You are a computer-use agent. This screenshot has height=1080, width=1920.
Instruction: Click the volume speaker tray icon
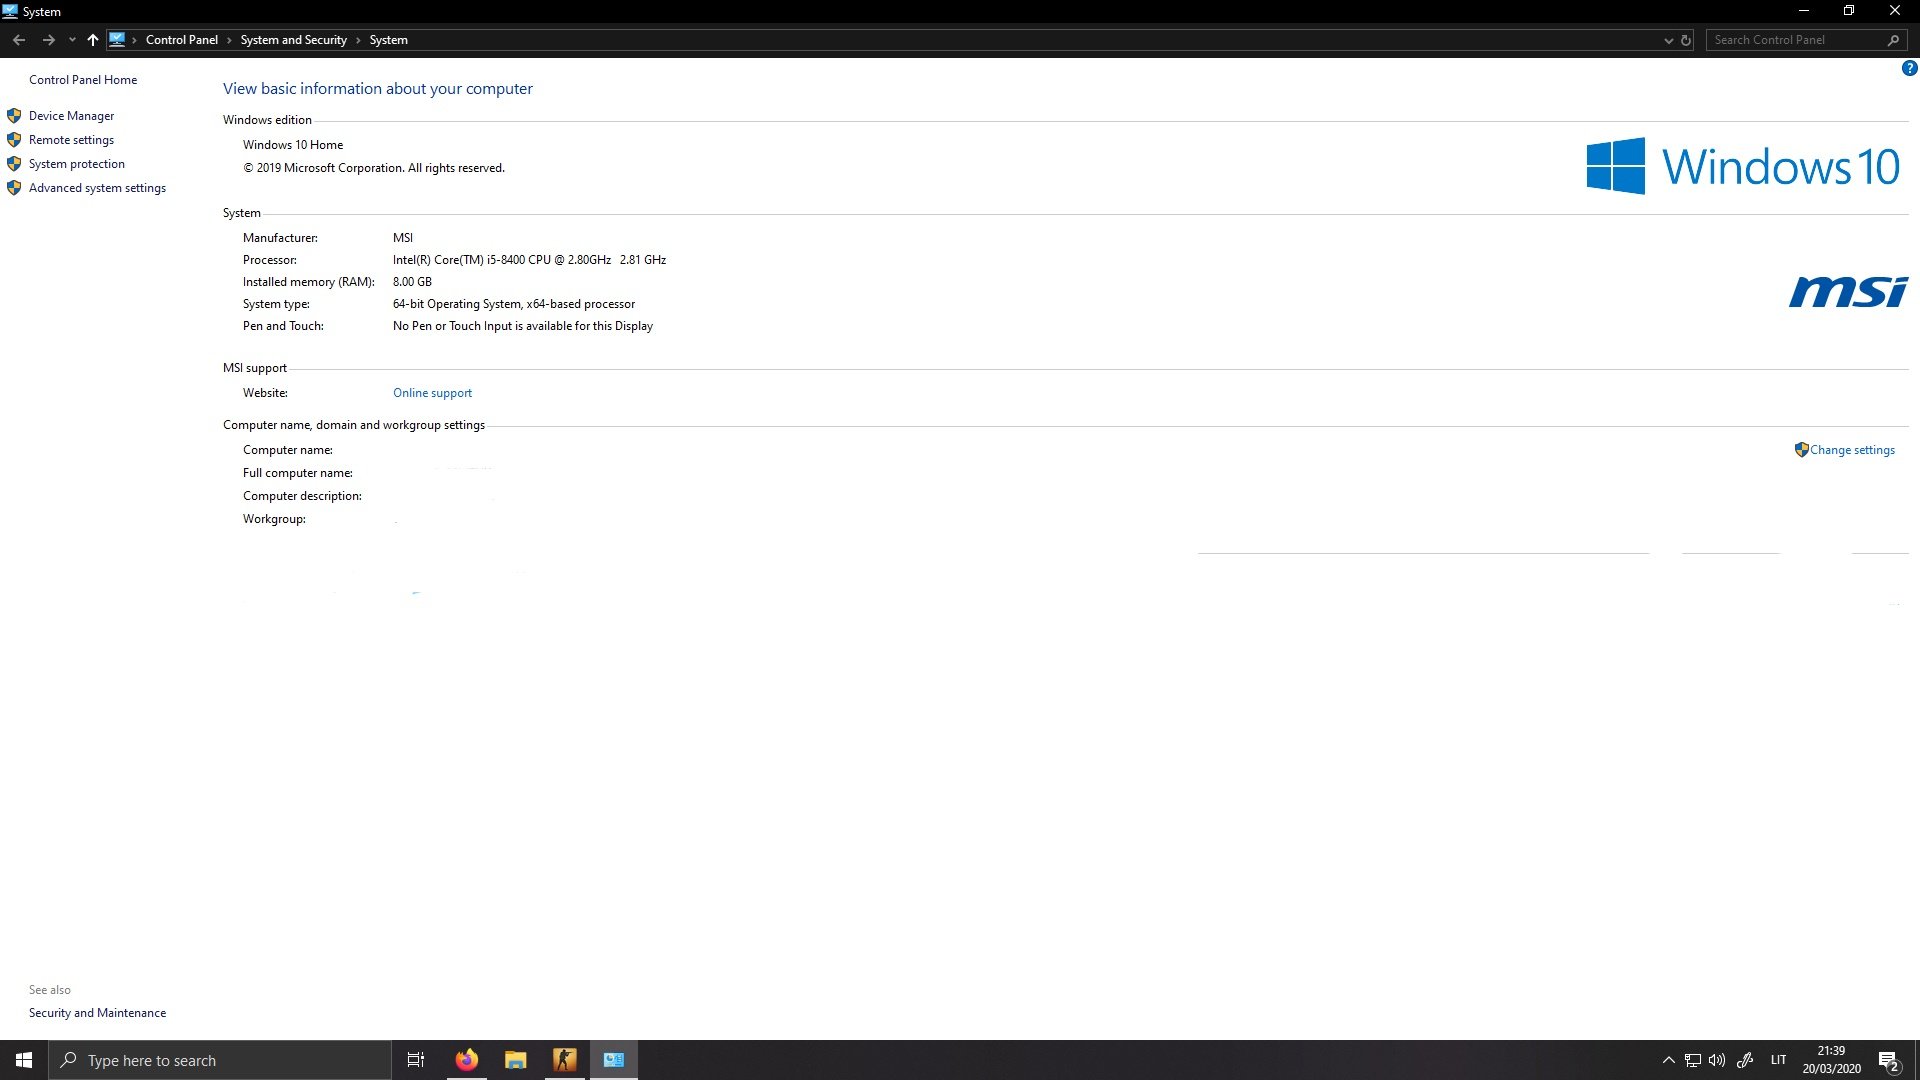1717,1060
